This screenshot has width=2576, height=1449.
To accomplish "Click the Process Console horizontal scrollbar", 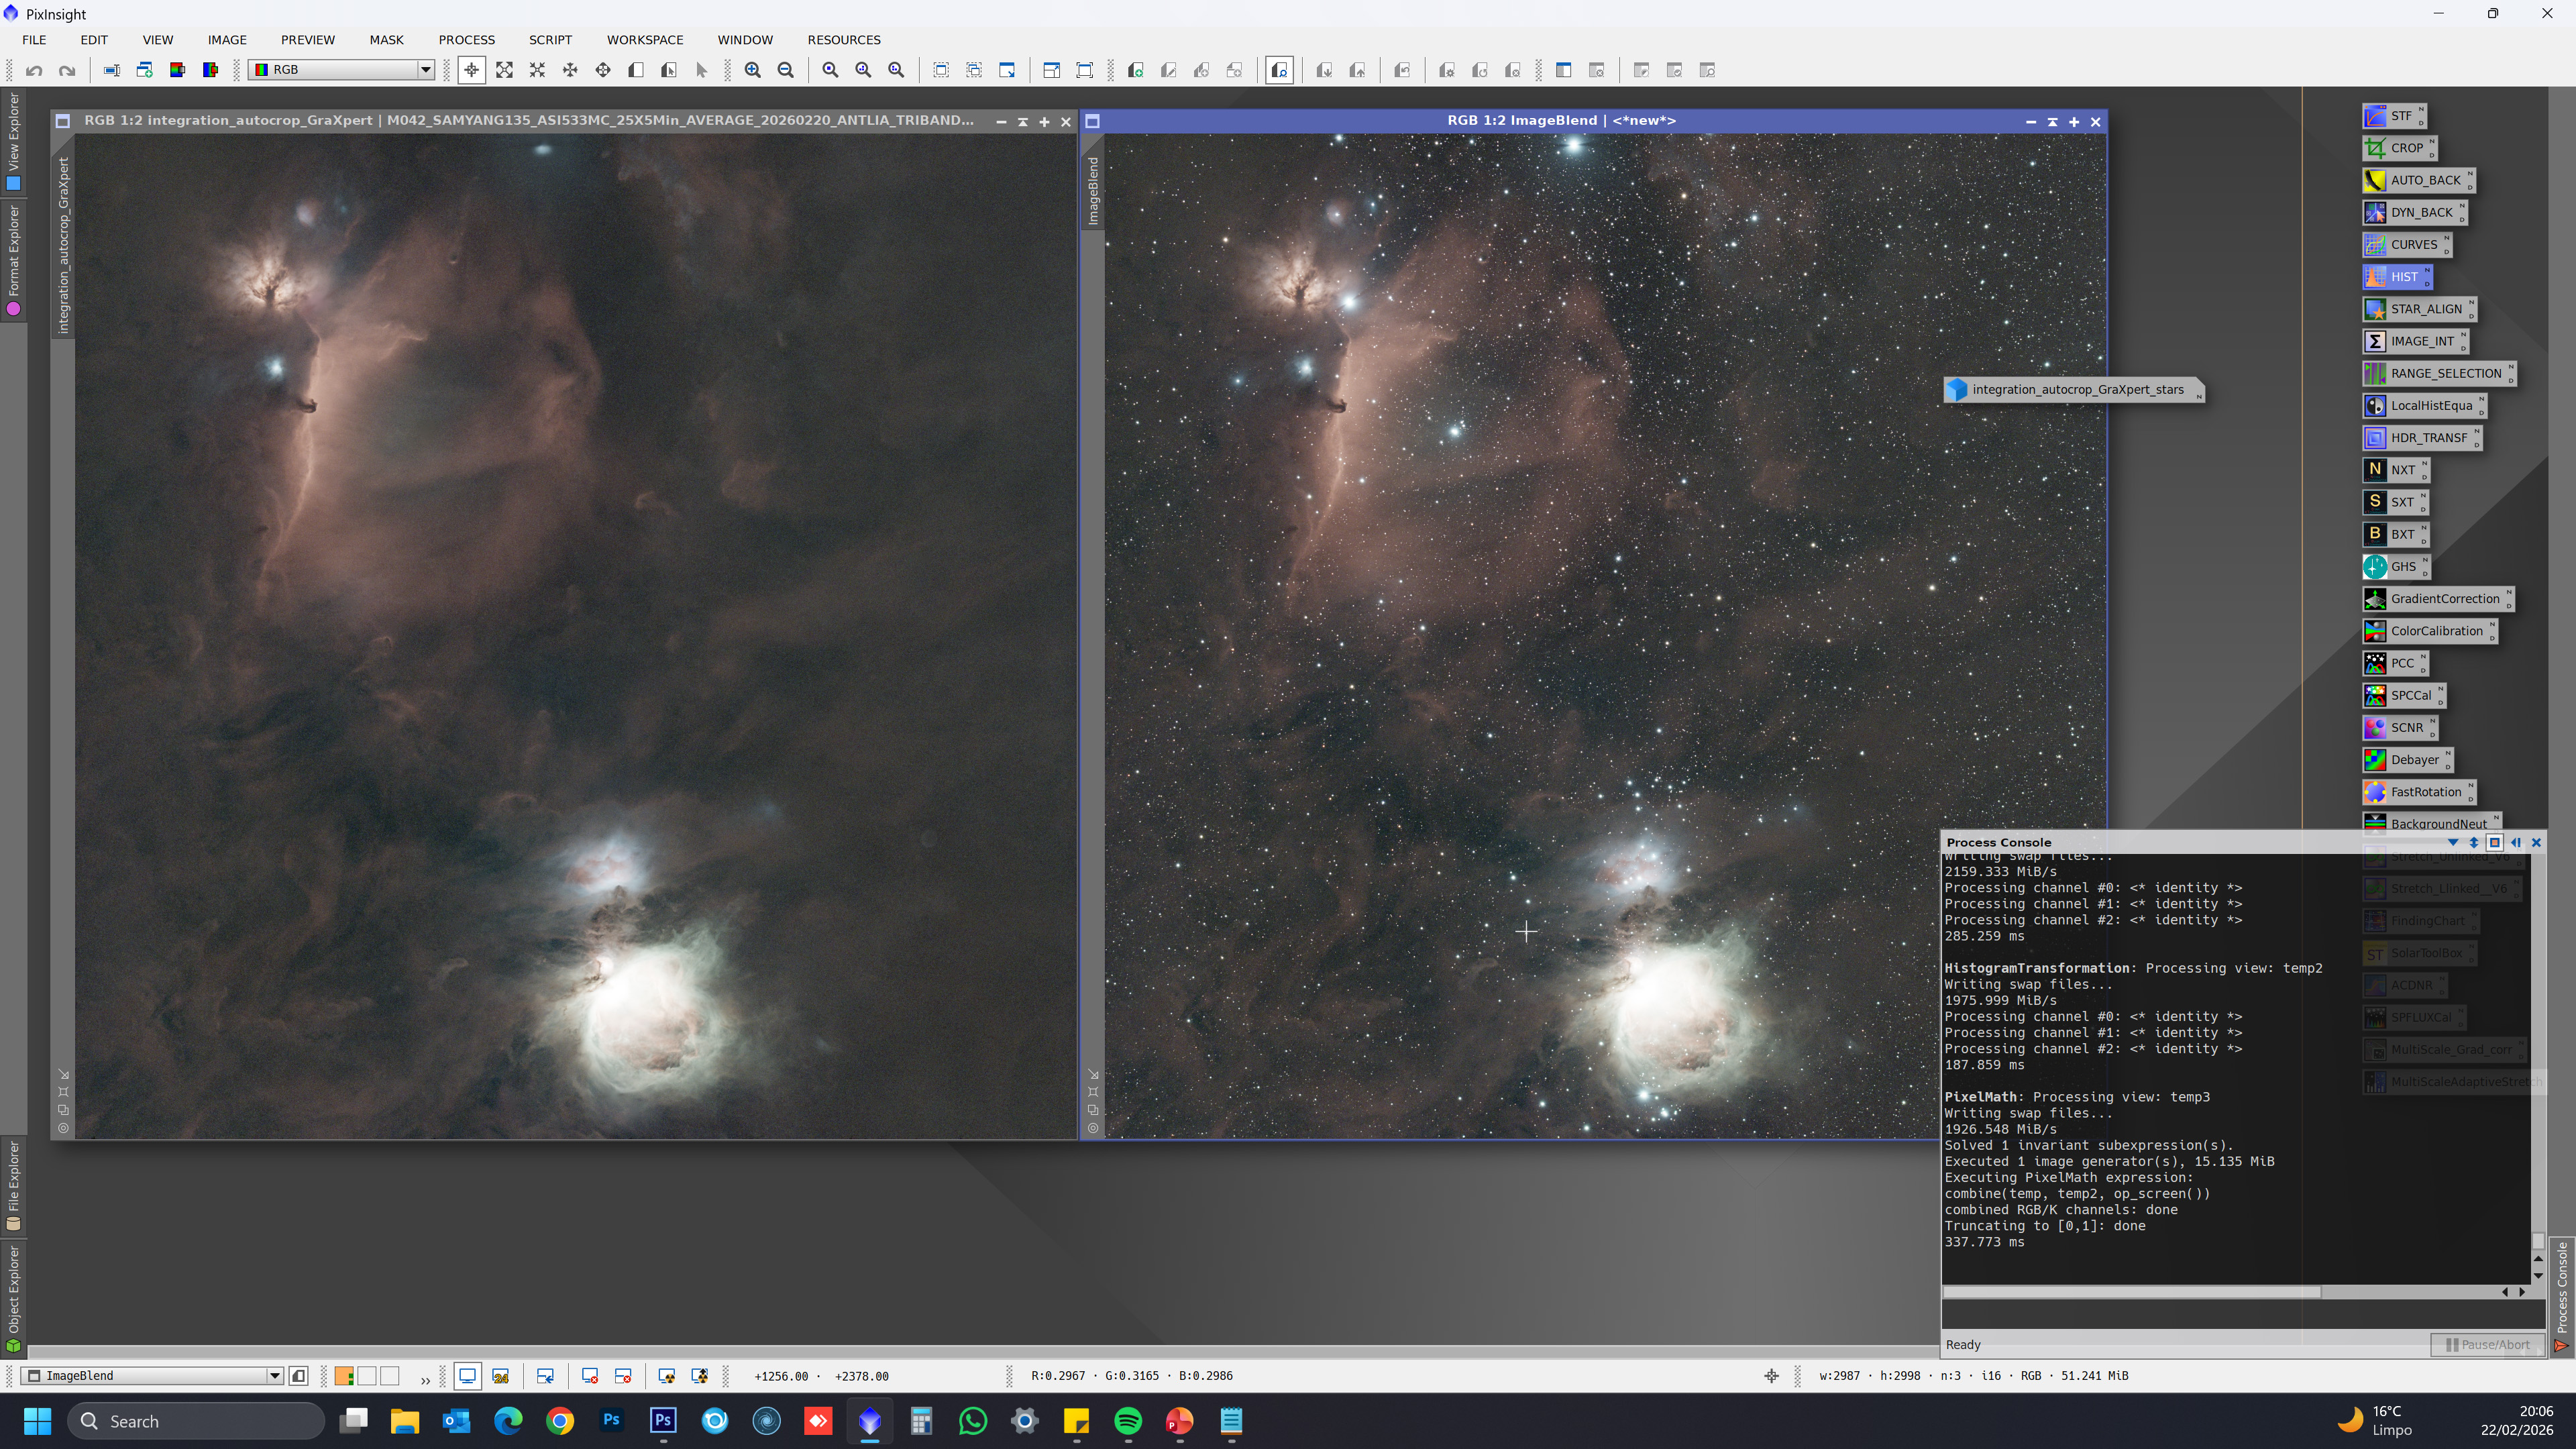I will click(x=2131, y=1292).
